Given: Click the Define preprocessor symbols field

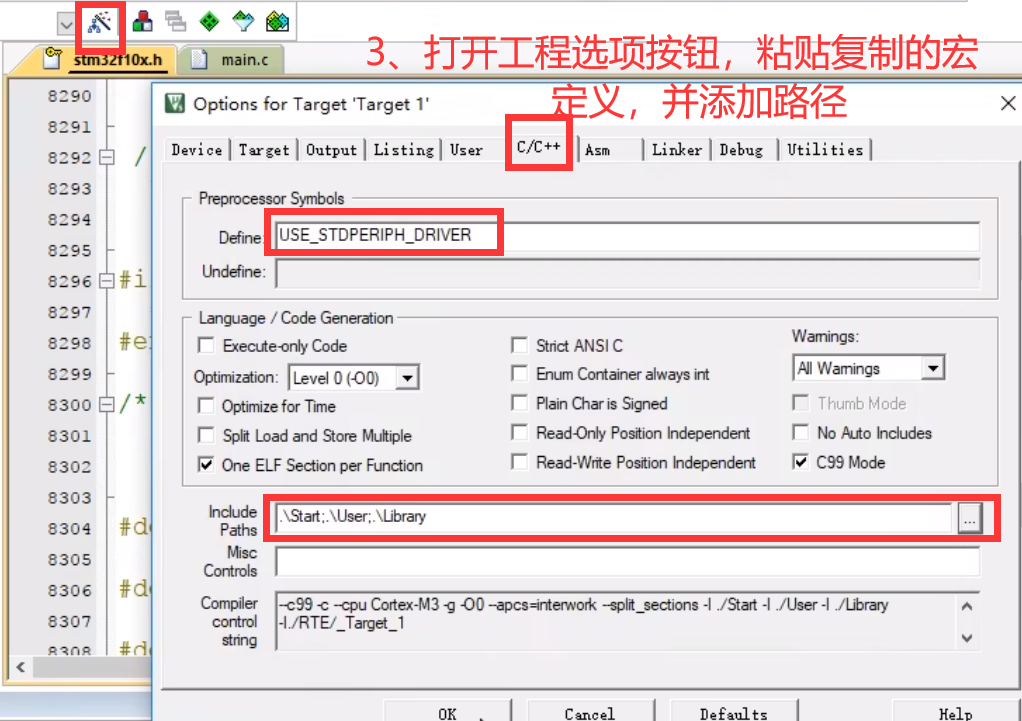Looking at the screenshot, I should pos(627,235).
